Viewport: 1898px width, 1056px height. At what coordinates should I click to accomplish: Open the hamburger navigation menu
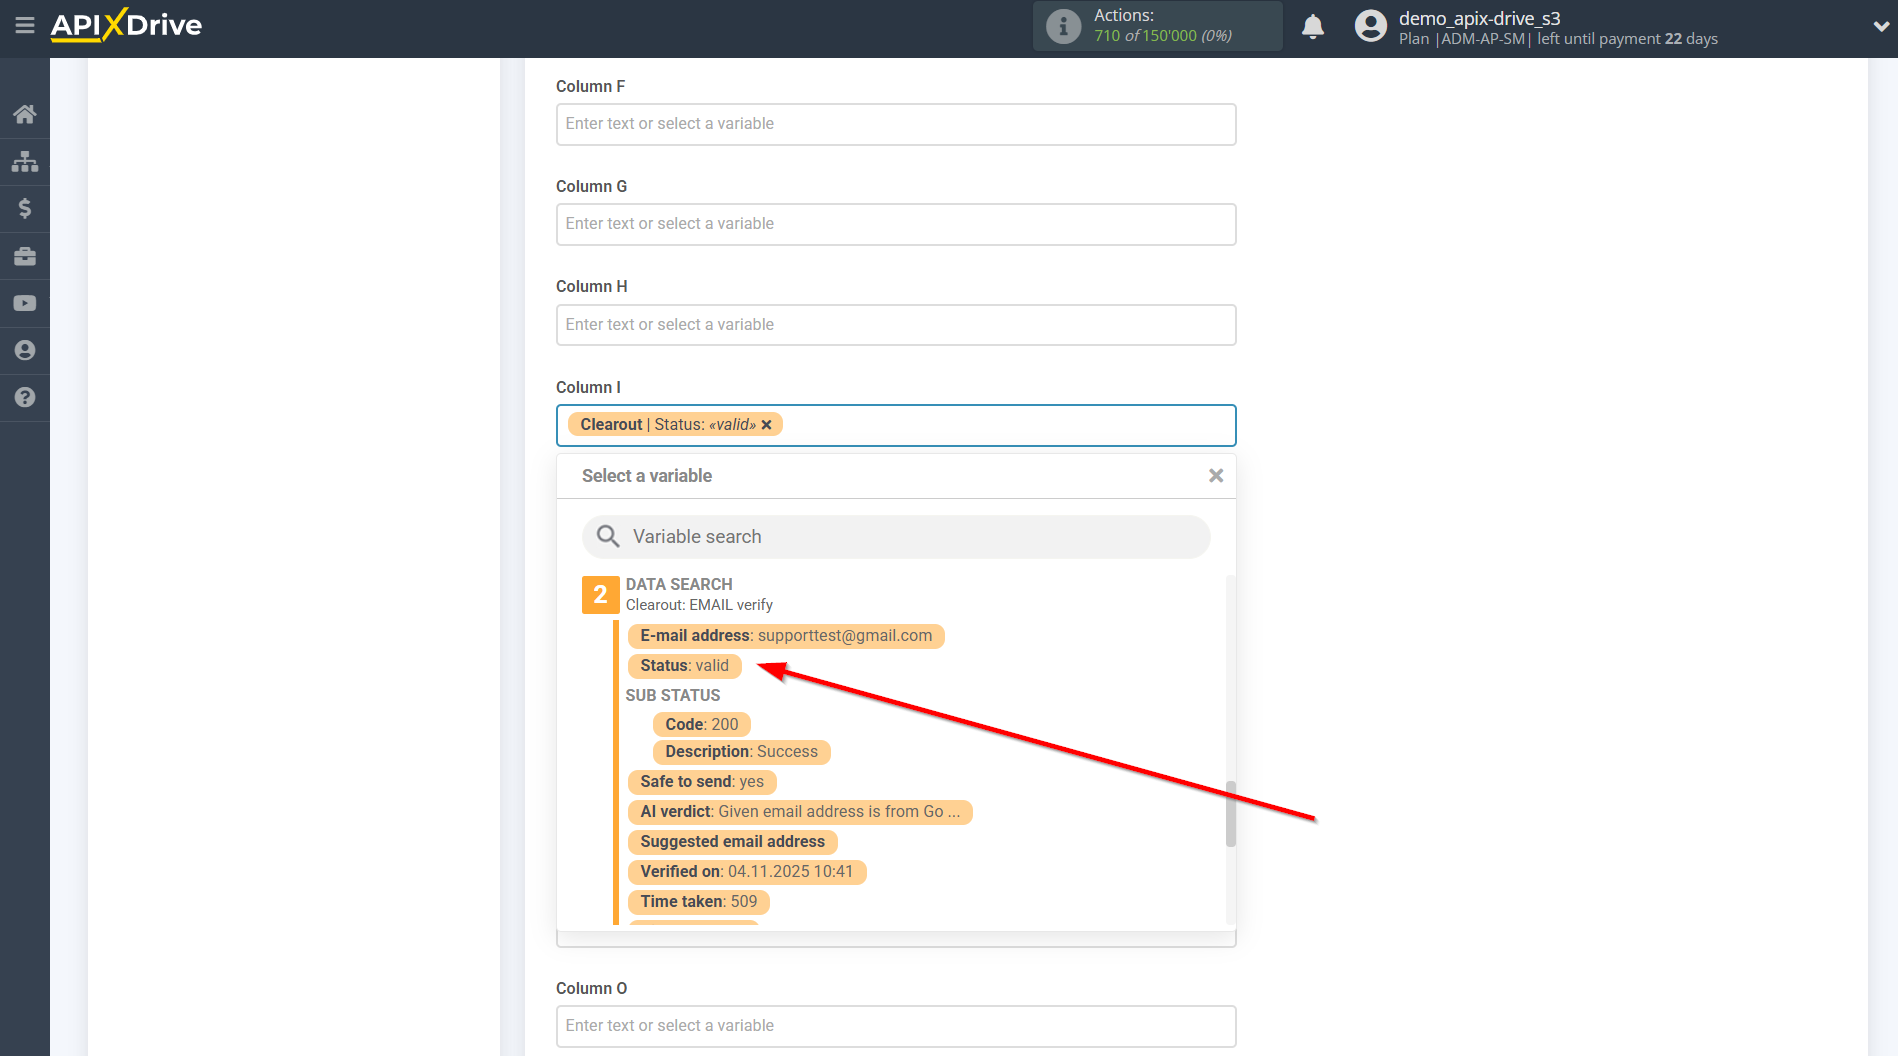pos(25,26)
